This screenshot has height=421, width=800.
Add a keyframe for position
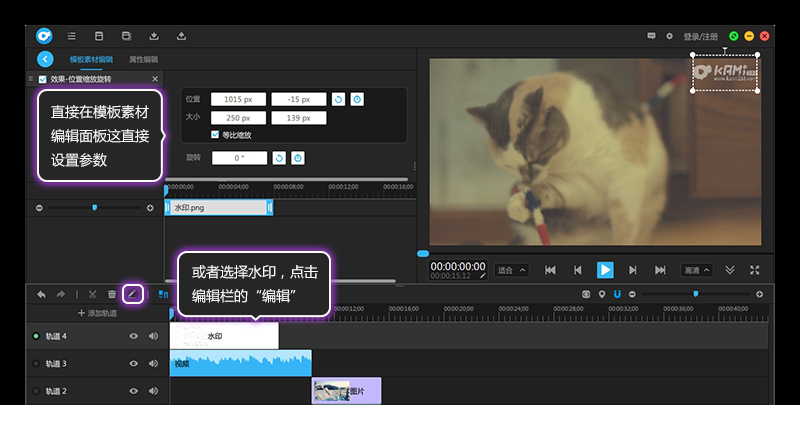click(357, 100)
